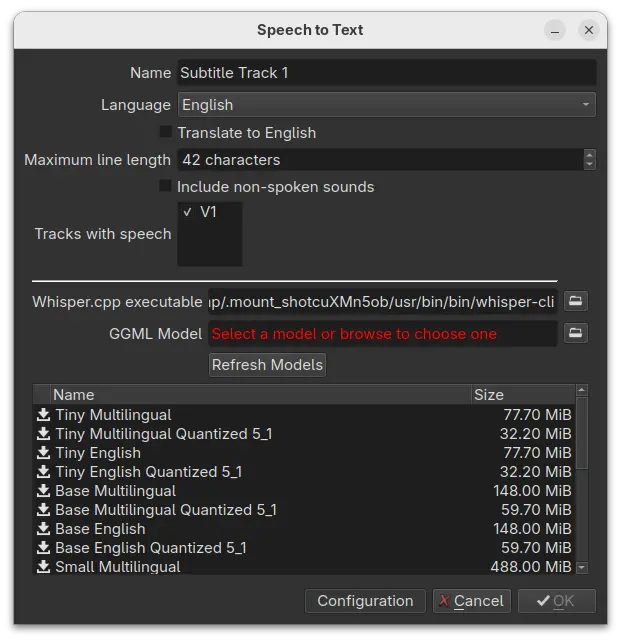Toggle Include non-spoken sounds option
Viewport: 621px width, 641px height.
point(166,187)
